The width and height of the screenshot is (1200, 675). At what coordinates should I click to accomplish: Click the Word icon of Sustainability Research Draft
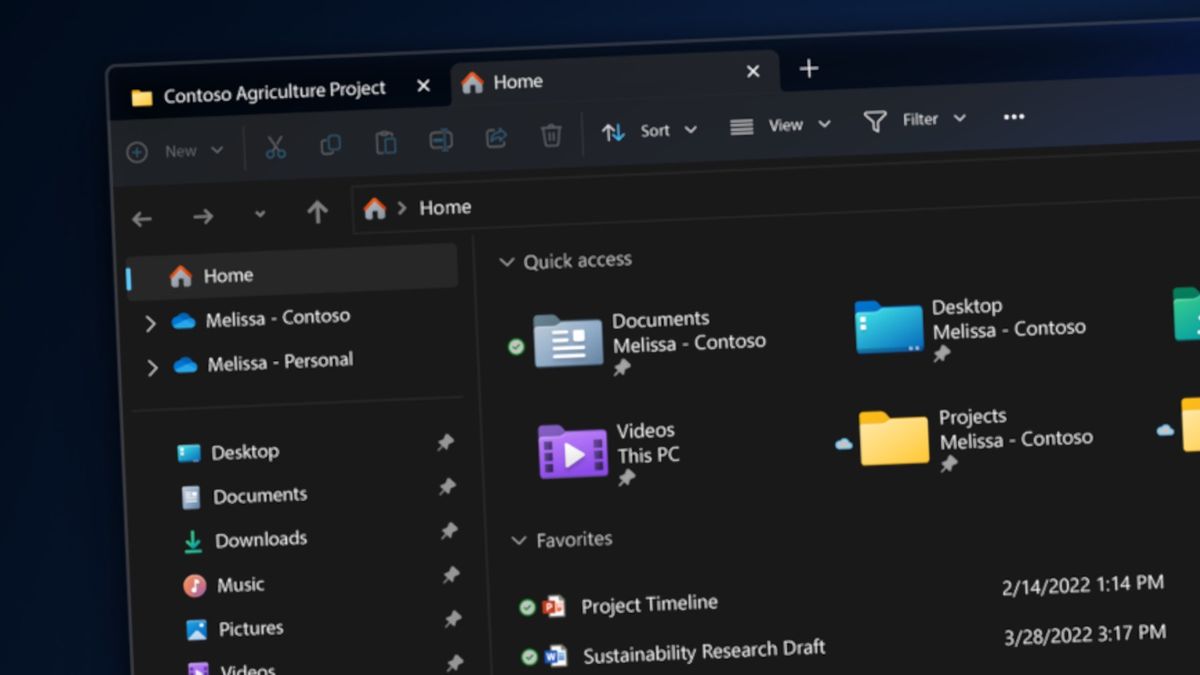click(x=556, y=656)
